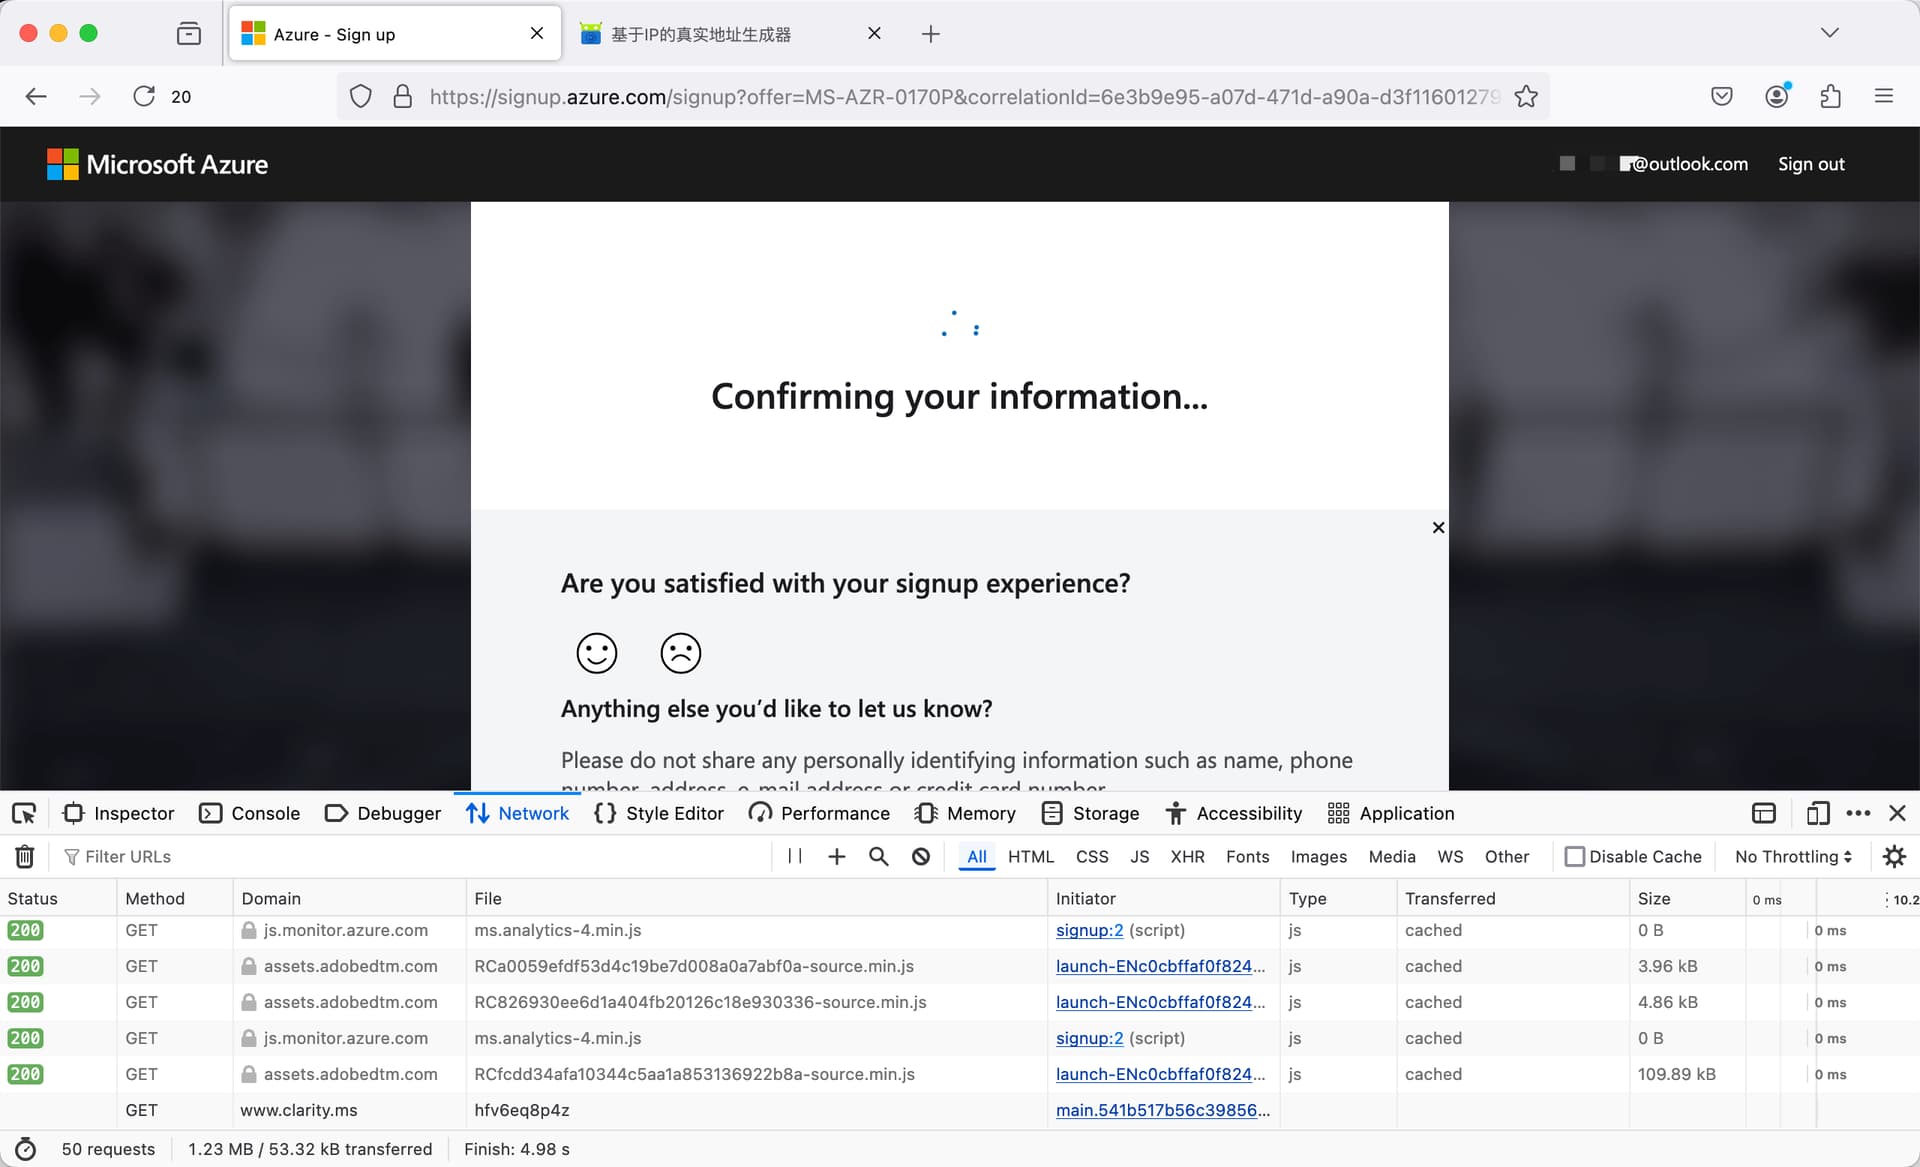Clear the network log with trash icon
1920x1167 pixels.
(25, 856)
